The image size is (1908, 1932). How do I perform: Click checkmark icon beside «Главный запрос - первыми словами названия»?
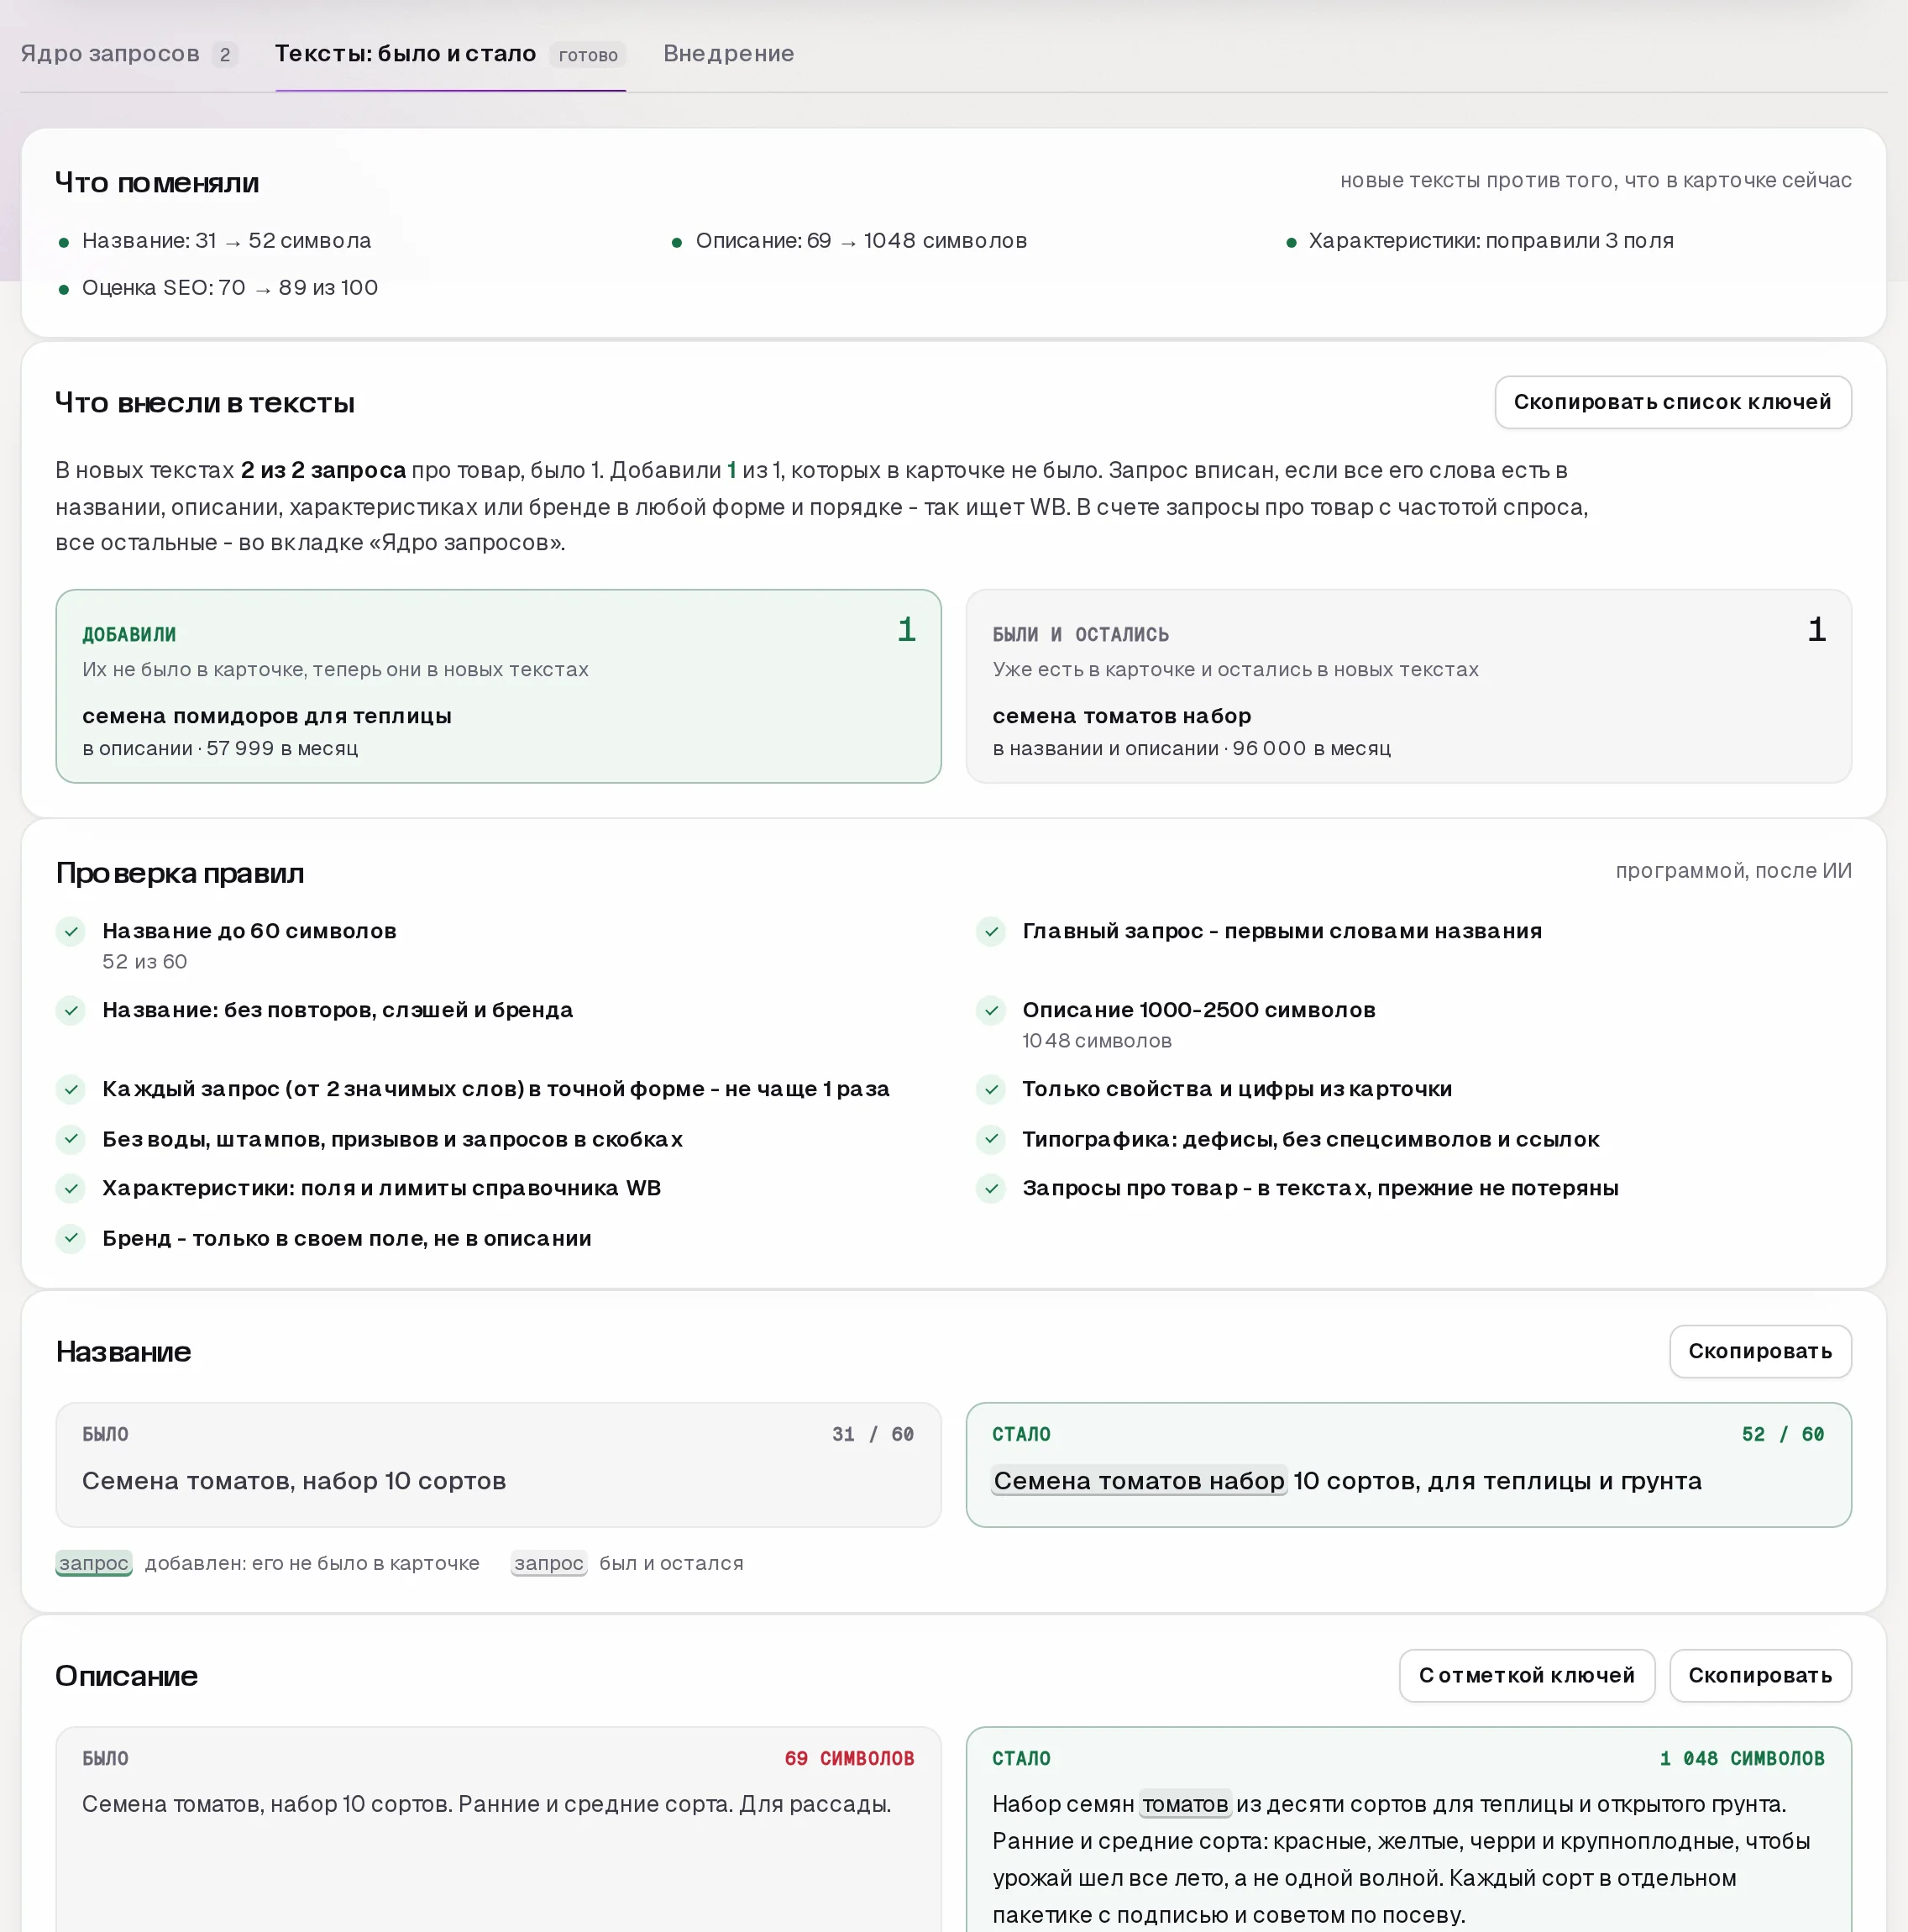pyautogui.click(x=991, y=931)
